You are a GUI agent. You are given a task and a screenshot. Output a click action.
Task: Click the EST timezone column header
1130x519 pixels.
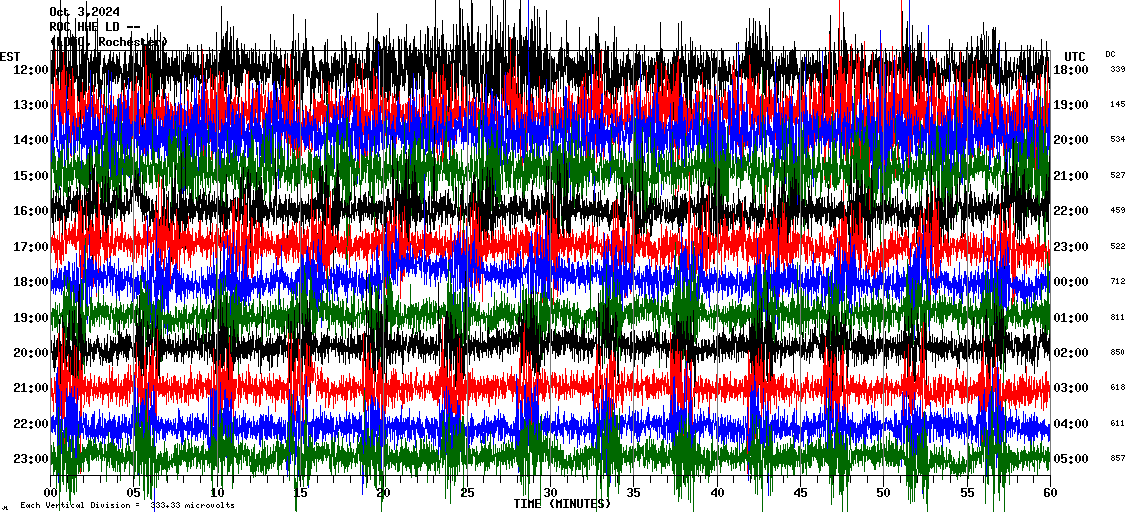pos(11,56)
